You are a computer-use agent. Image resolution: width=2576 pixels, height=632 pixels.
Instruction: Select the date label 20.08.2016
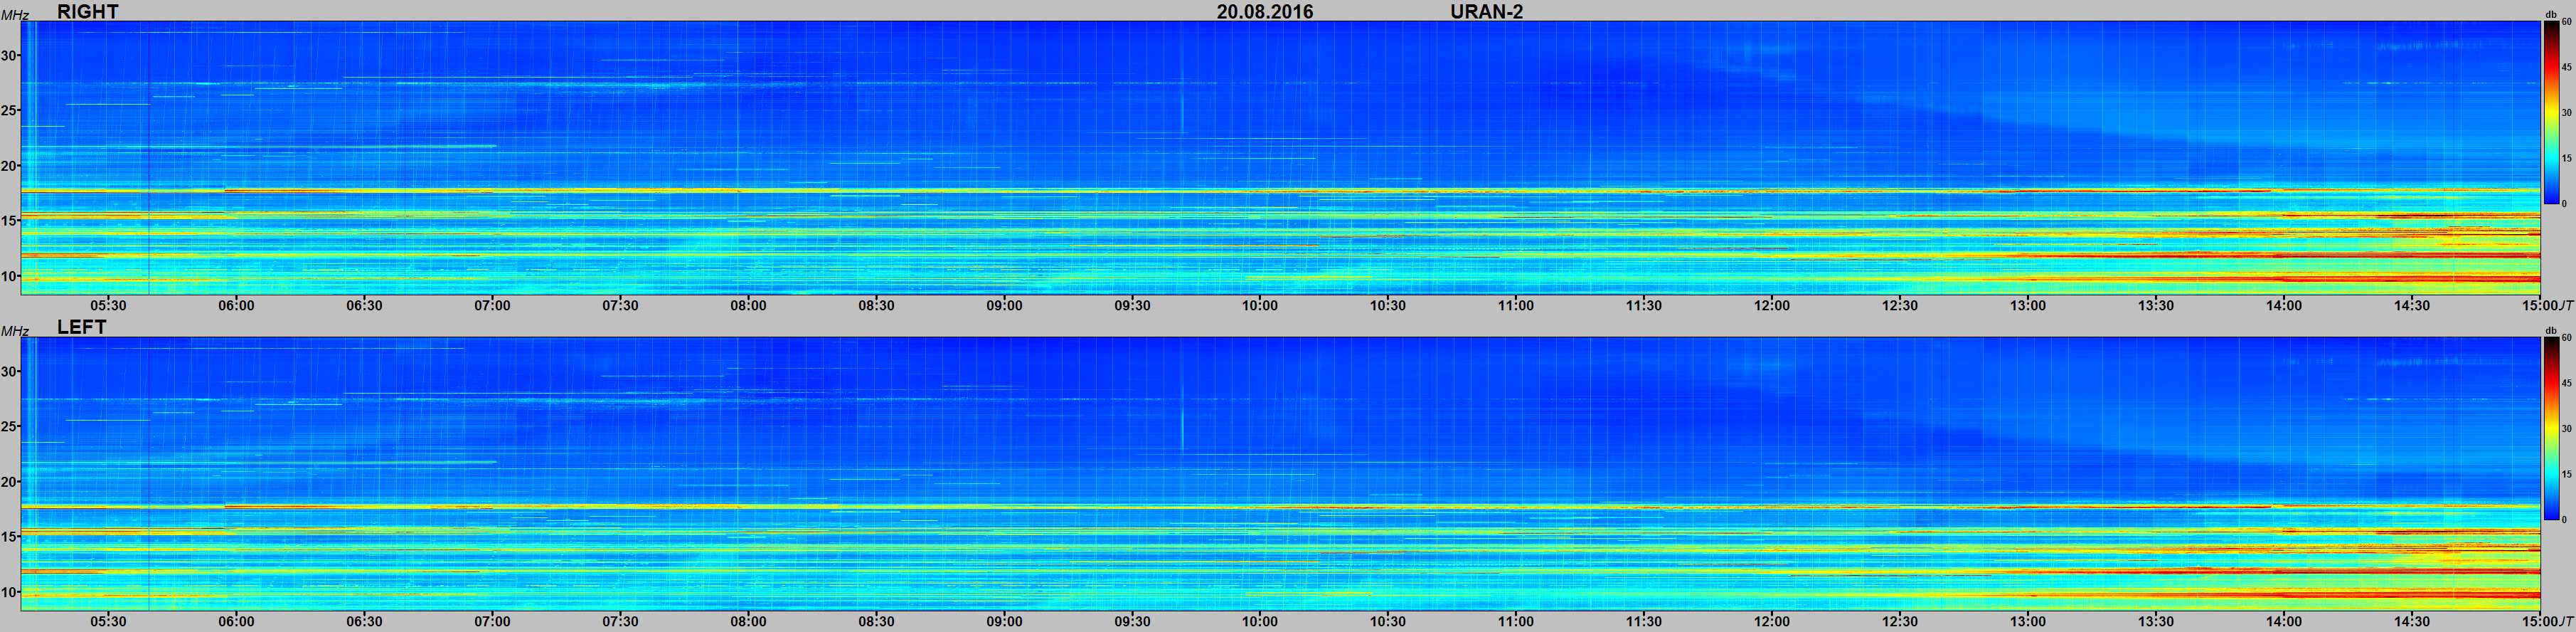pos(1265,11)
